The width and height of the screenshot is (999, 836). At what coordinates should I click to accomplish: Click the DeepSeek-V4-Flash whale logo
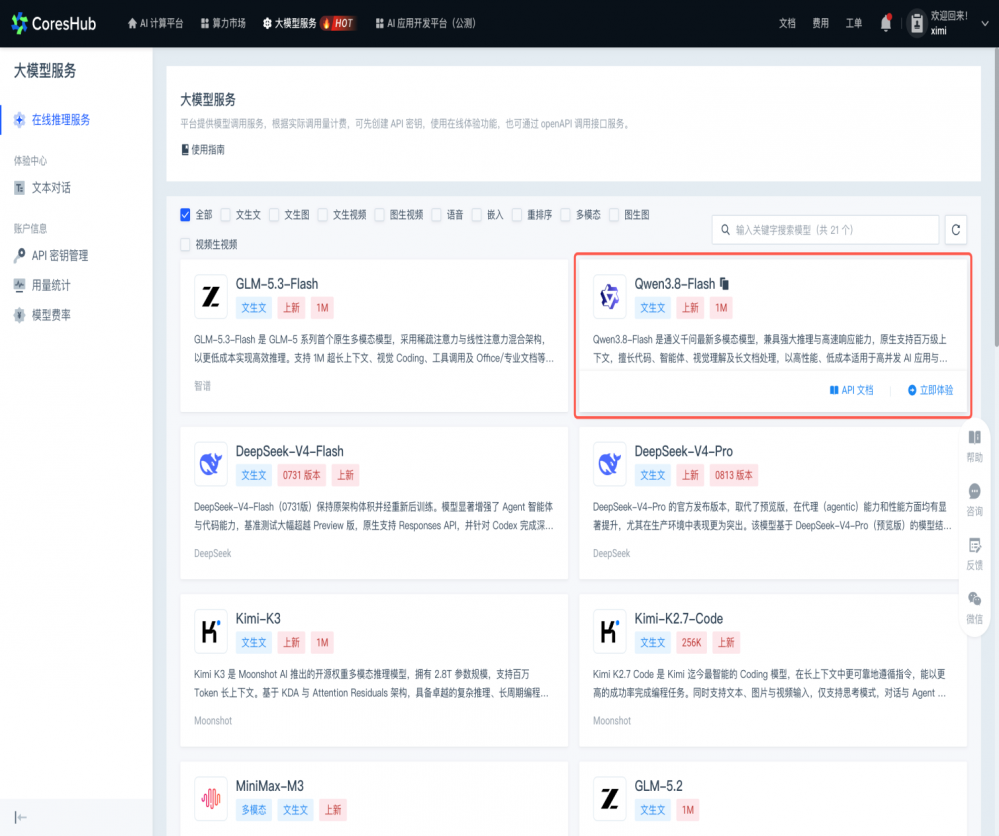click(211, 464)
